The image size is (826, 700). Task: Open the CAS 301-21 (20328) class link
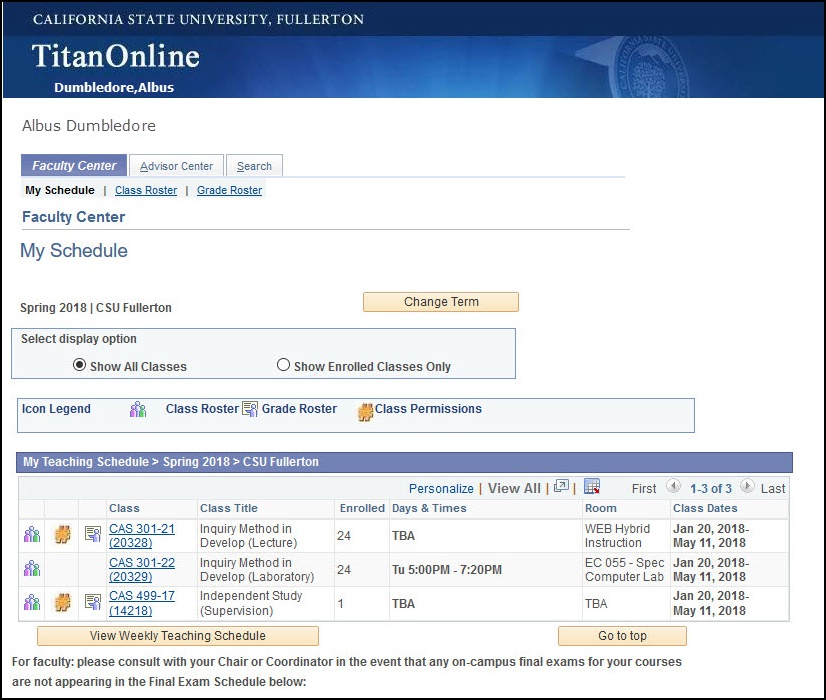coord(142,536)
